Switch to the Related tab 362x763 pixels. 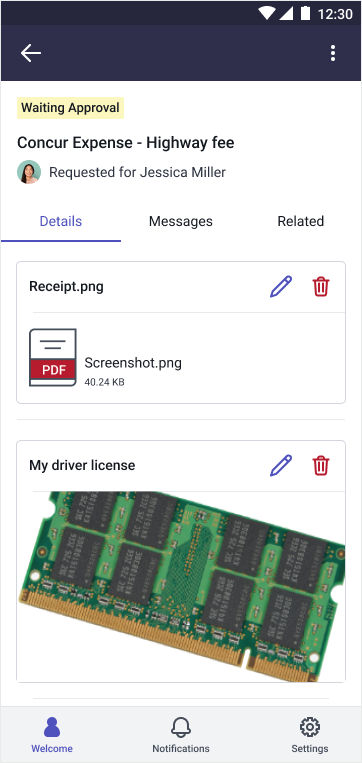tap(301, 221)
